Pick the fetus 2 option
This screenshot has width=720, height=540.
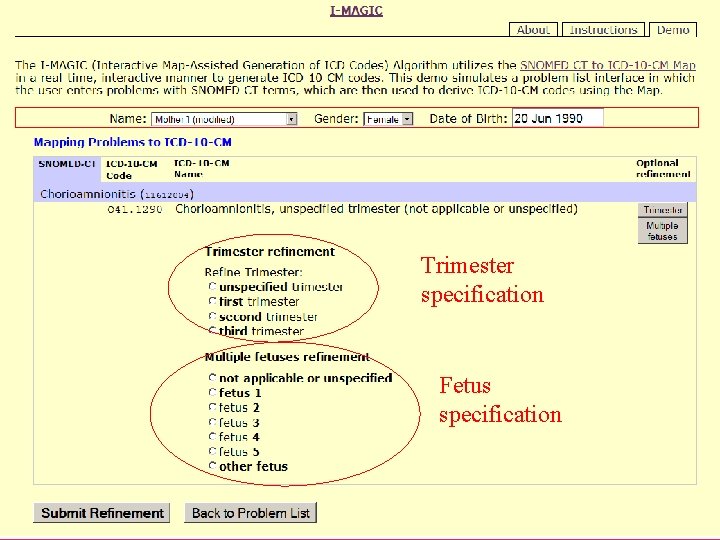[x=212, y=407]
